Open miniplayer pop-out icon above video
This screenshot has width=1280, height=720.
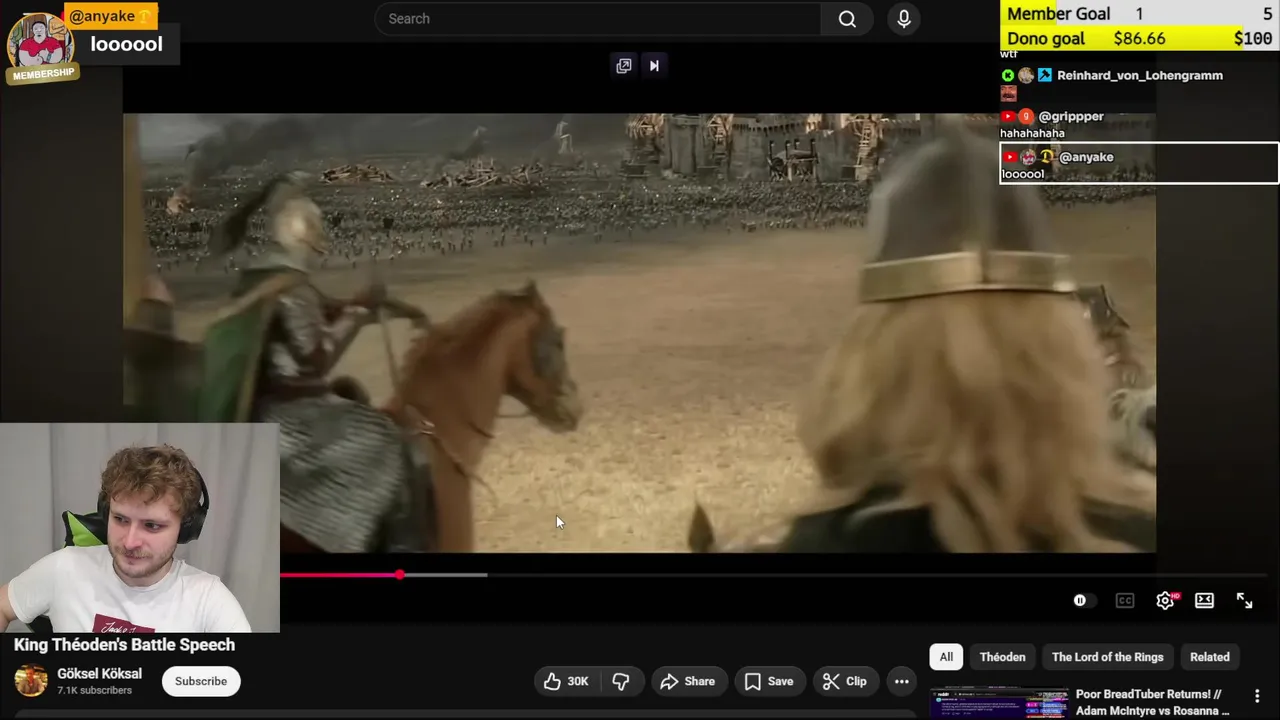(624, 66)
